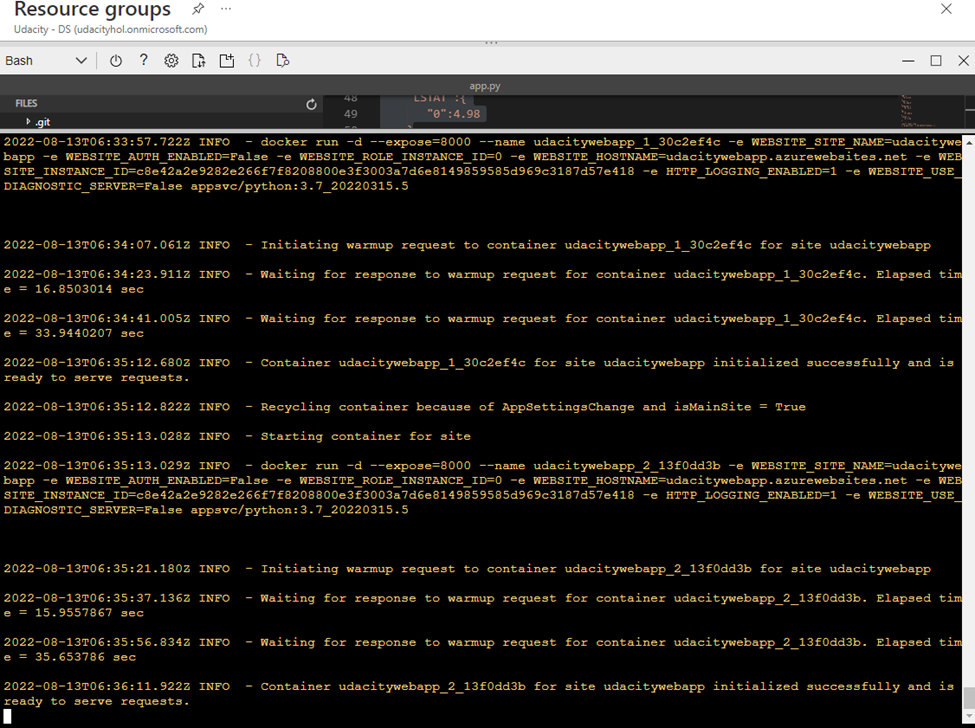The image size is (975, 728).
Task: Click the 06:35:21.180Z Initiating warmup log line
Action: tap(467, 569)
